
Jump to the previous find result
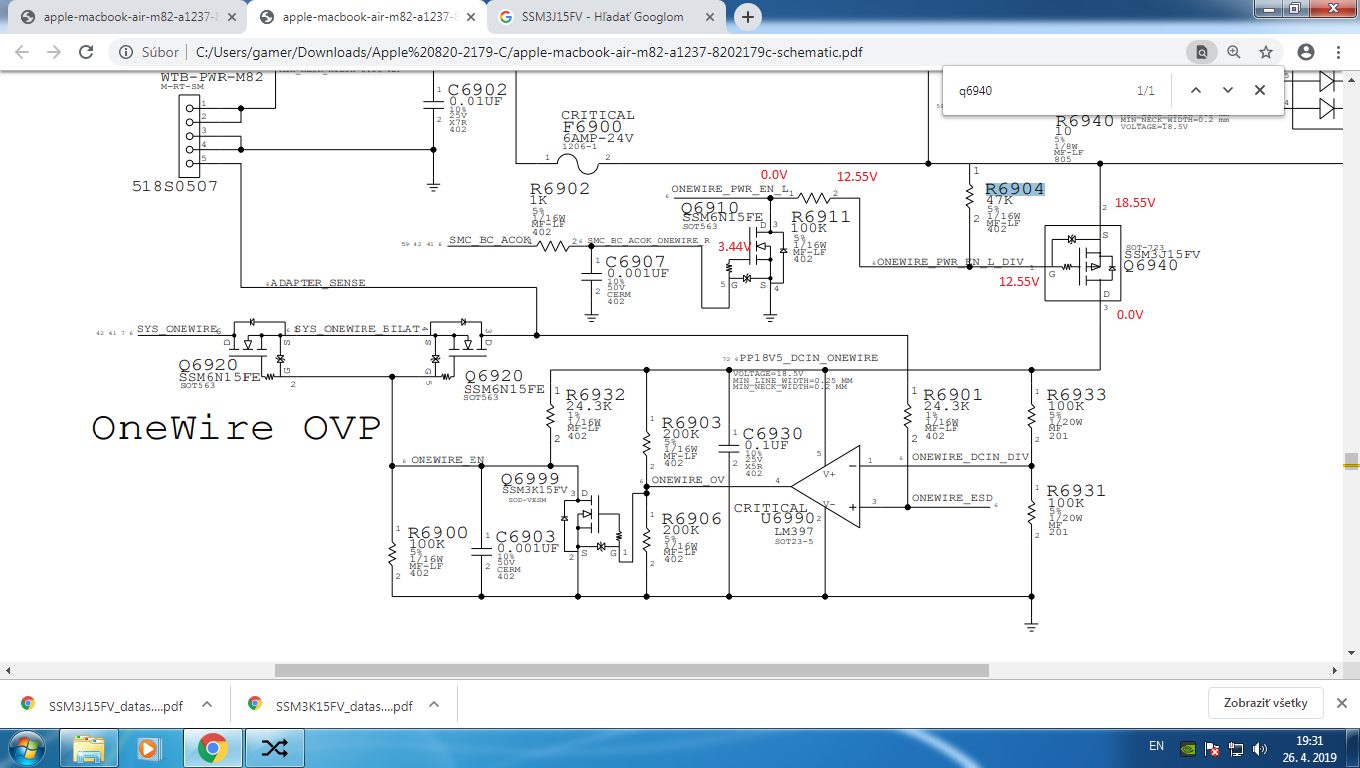coord(1196,90)
